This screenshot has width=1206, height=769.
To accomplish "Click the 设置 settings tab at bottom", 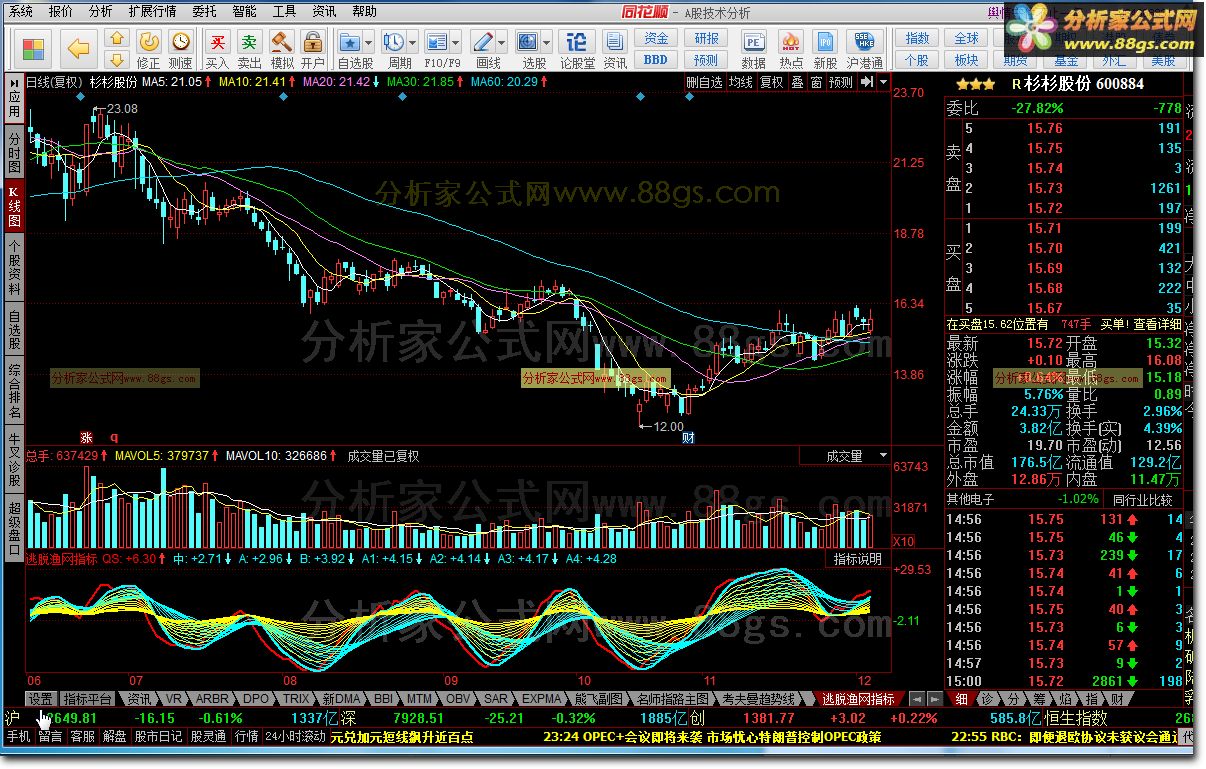I will pyautogui.click(x=40, y=699).
